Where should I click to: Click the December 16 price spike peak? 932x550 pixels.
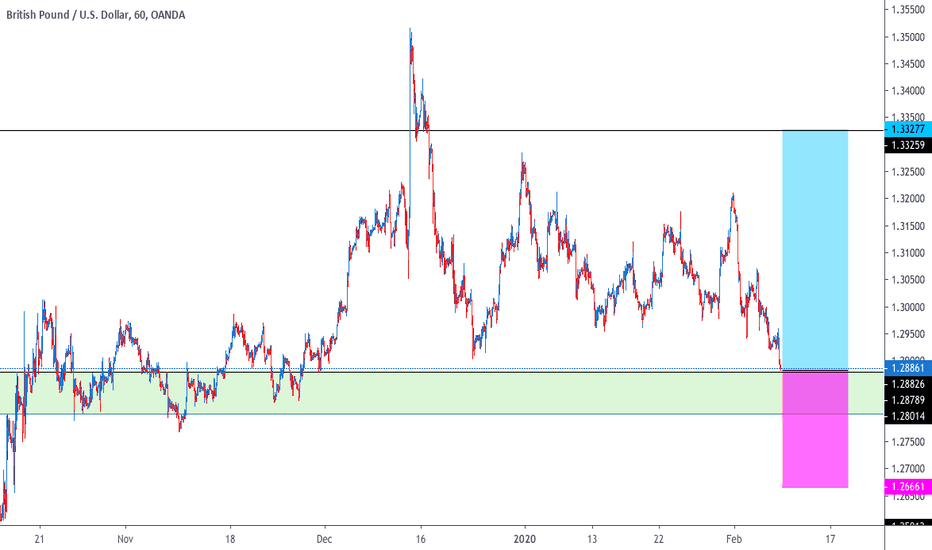(410, 29)
